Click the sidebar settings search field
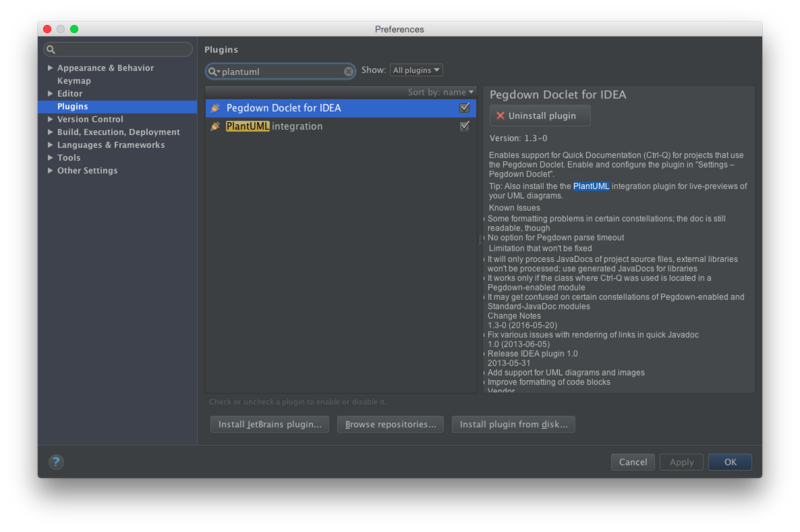800x532 pixels. (118, 49)
